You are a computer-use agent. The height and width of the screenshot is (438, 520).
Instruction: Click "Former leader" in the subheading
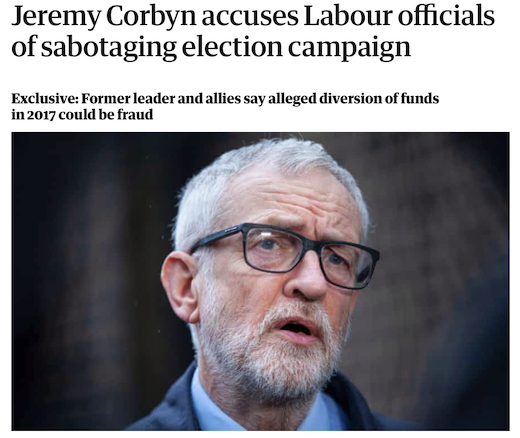[x=128, y=98]
